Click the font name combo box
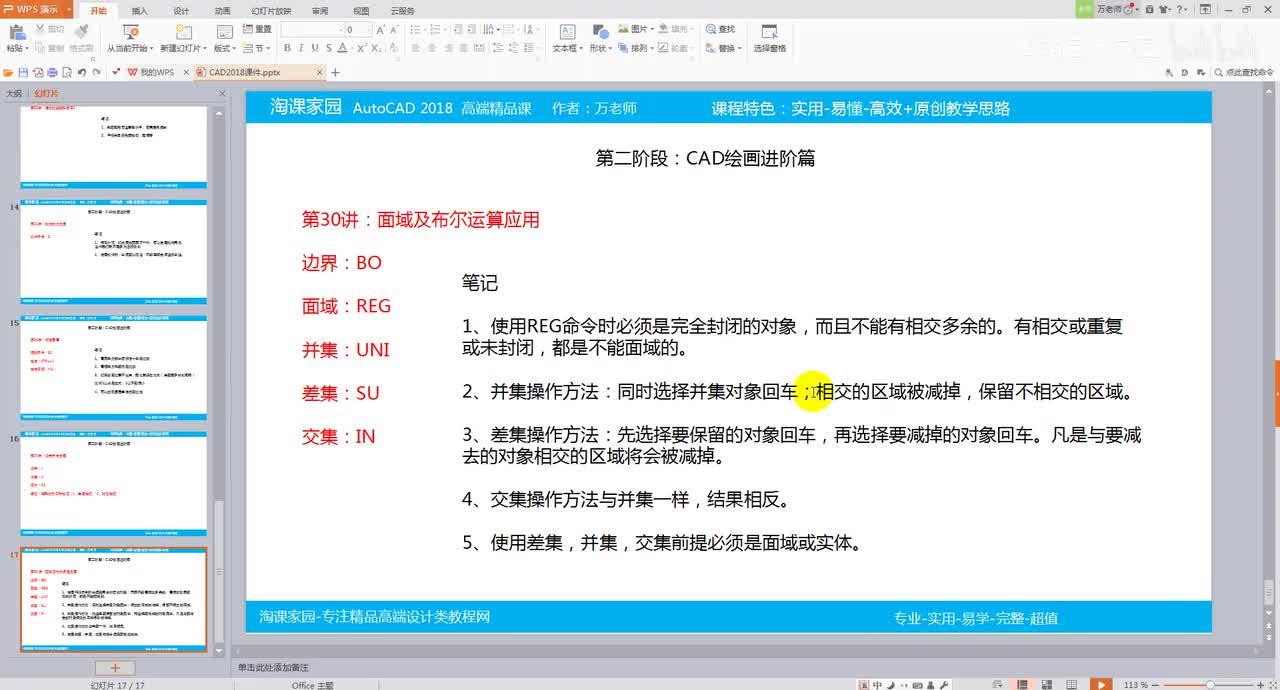1280x690 pixels. [x=313, y=30]
